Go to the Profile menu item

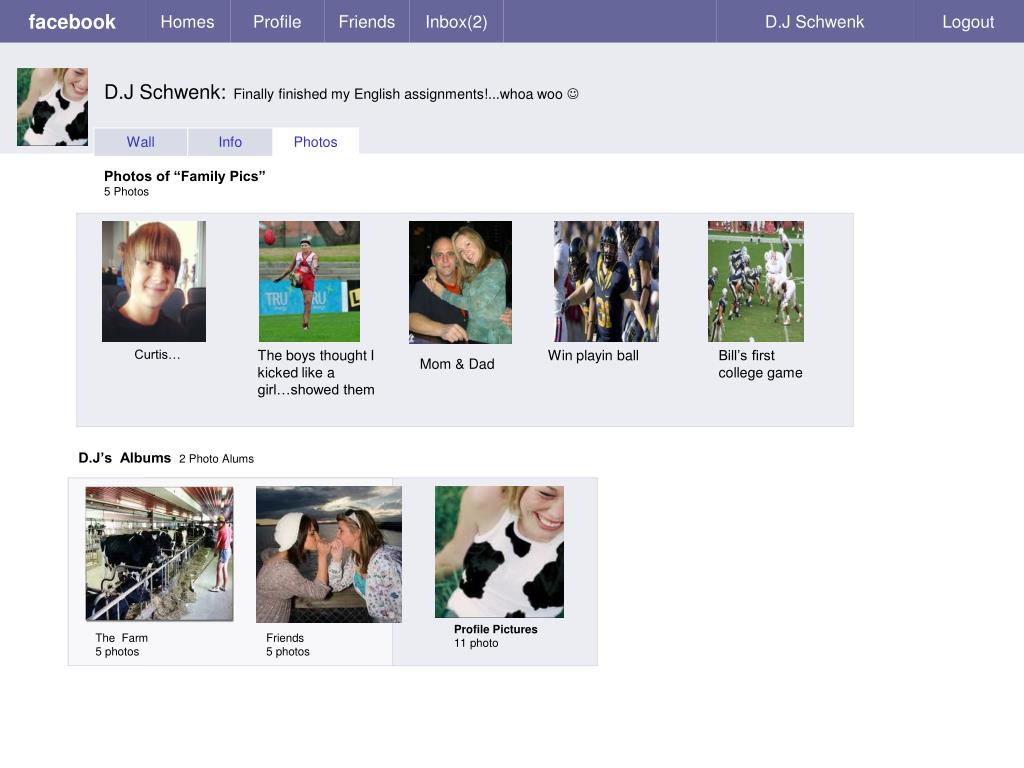click(277, 22)
